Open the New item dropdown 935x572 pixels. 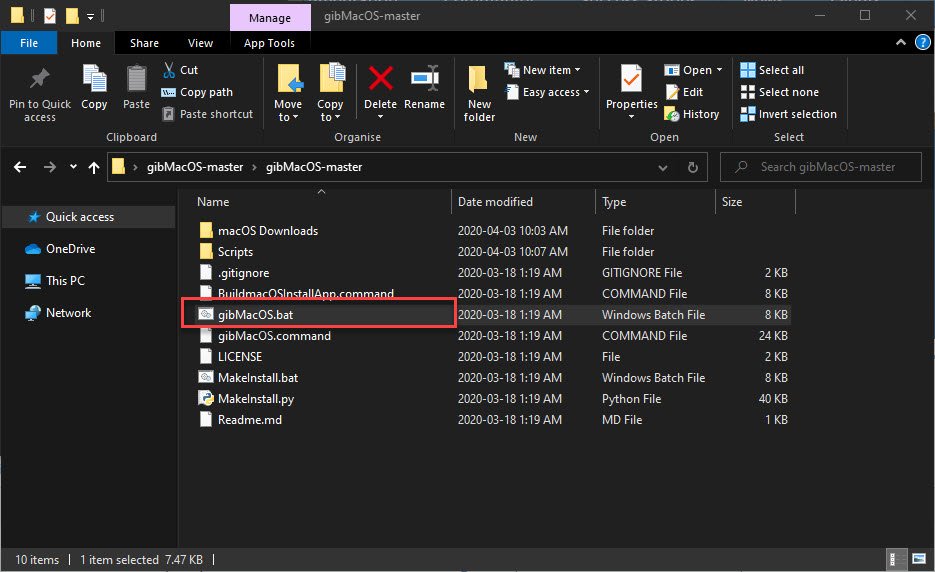(543, 70)
